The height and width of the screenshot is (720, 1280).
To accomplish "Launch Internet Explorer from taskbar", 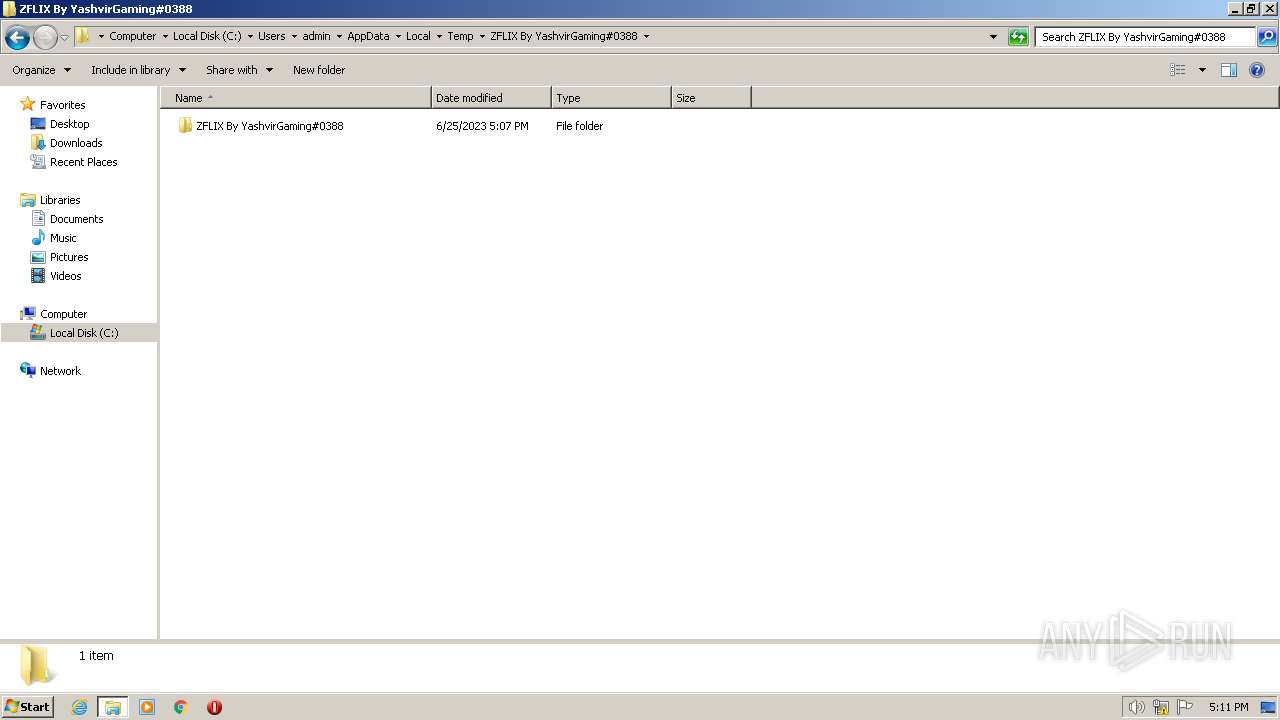I will click(79, 707).
